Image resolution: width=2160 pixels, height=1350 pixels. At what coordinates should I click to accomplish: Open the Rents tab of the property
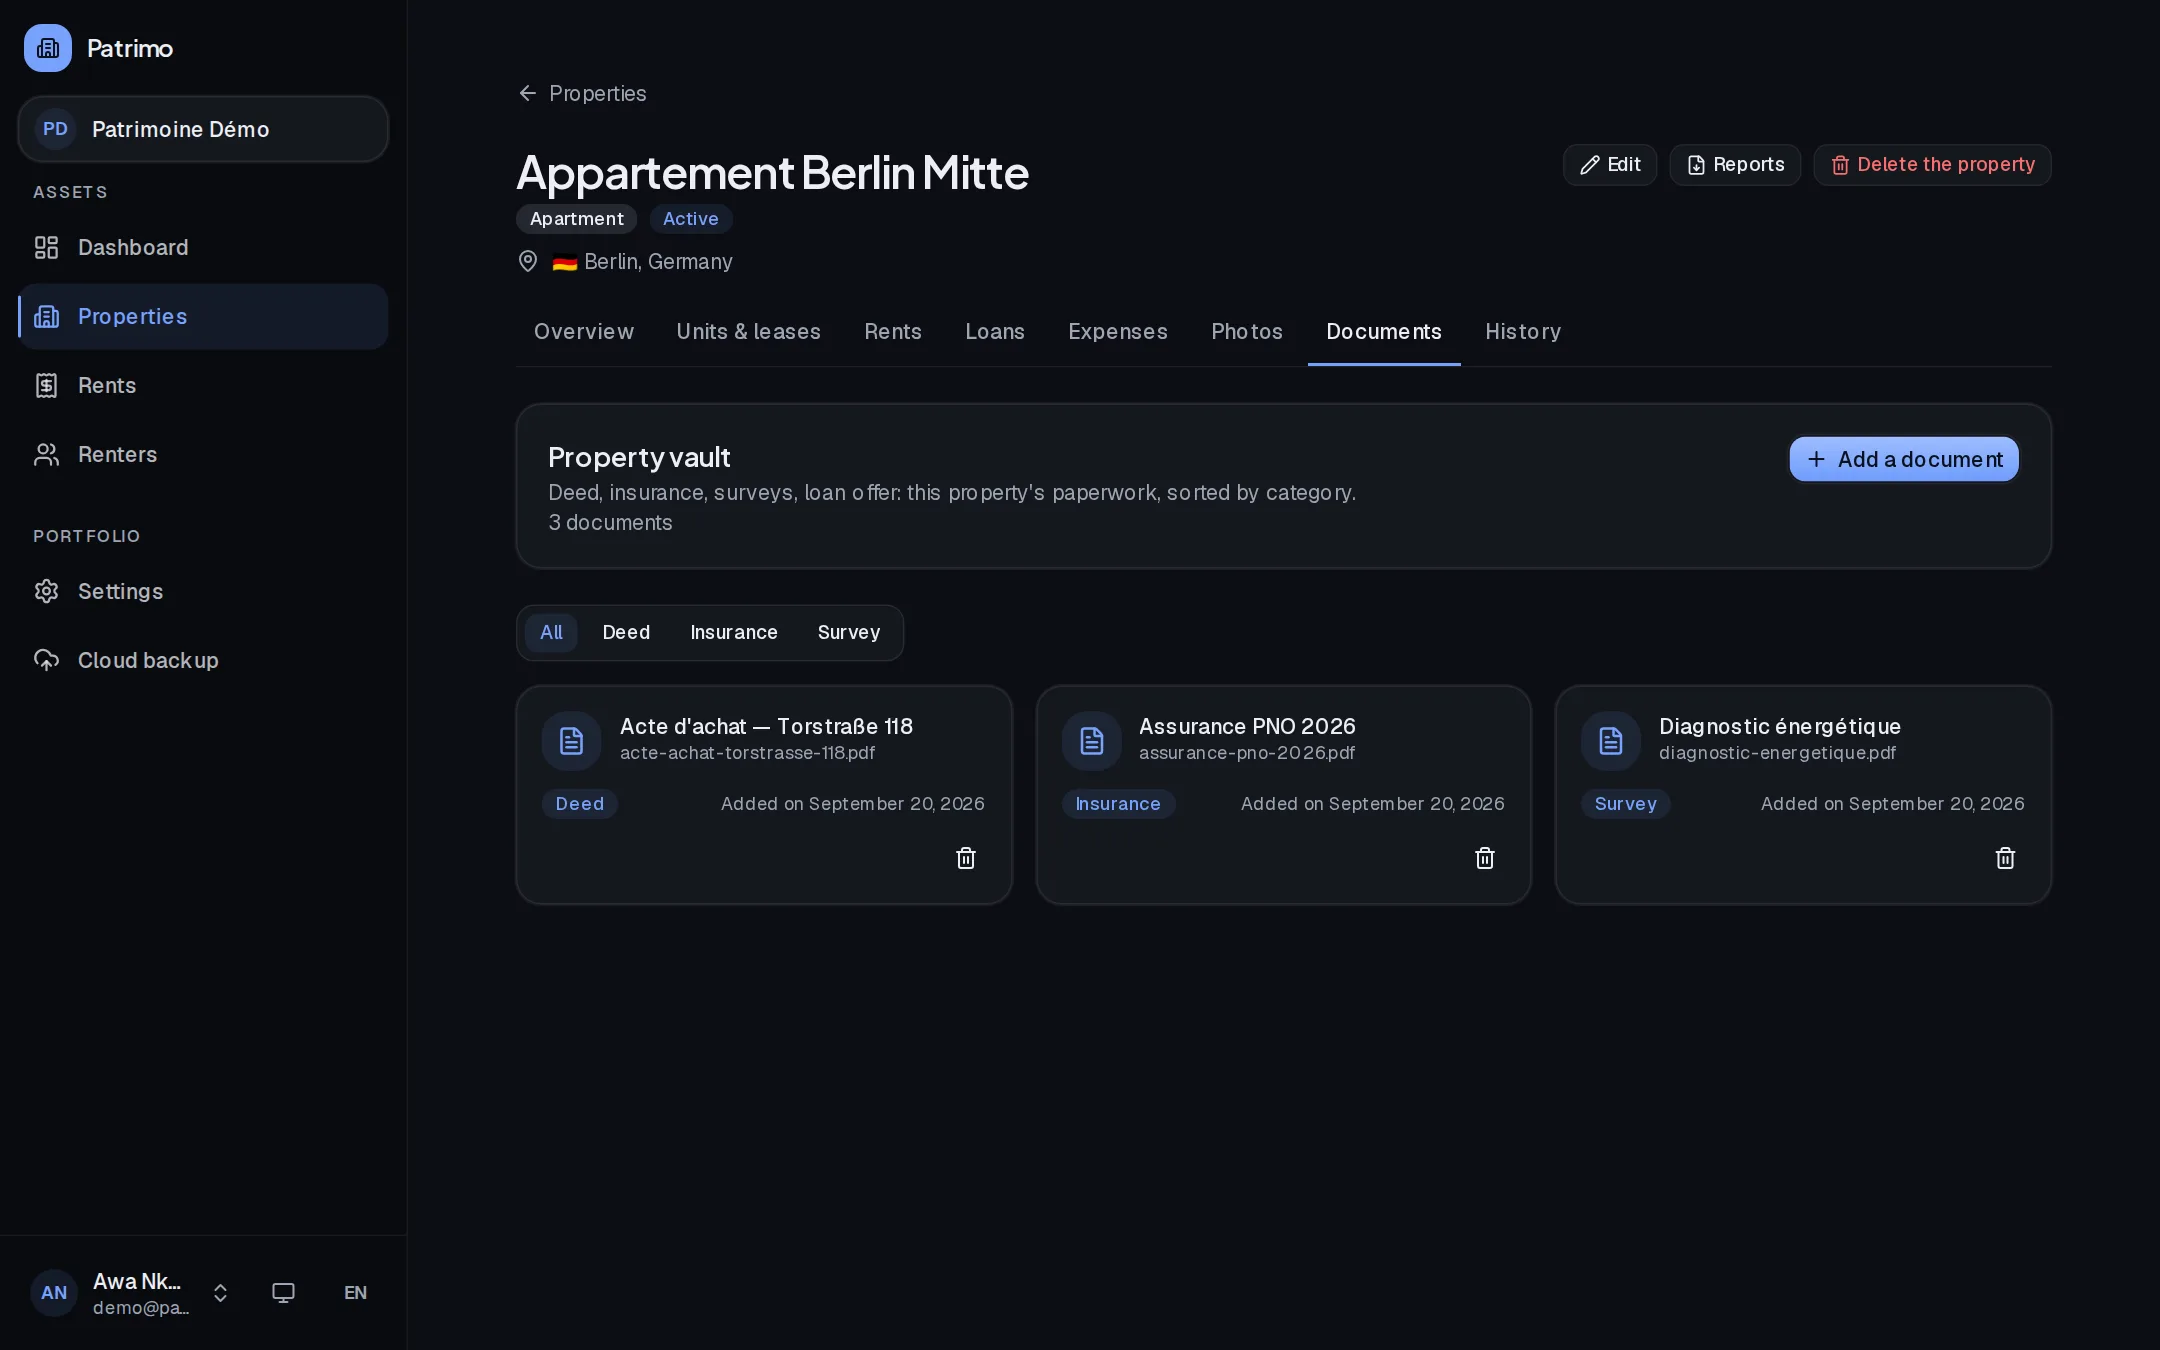click(x=893, y=332)
